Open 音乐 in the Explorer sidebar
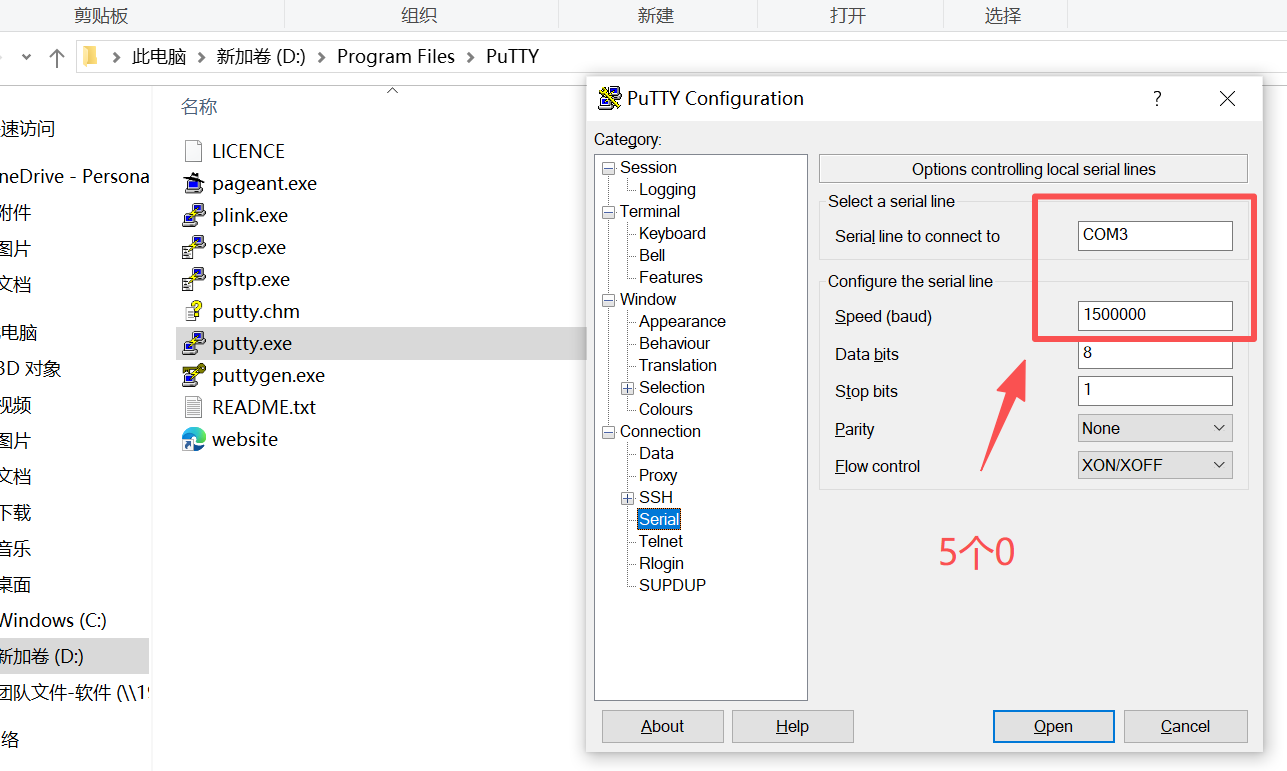Image resolution: width=1287 pixels, height=771 pixels. point(15,548)
